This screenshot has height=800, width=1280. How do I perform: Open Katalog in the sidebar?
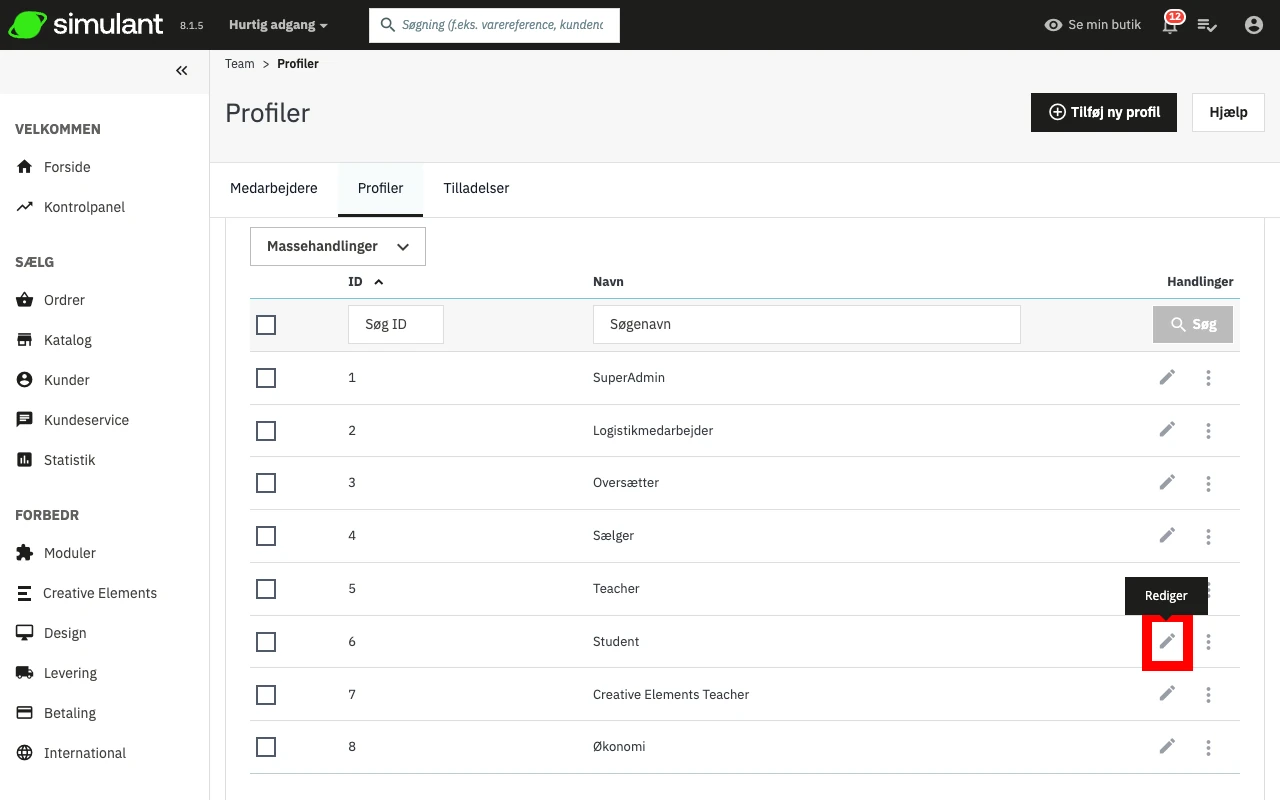pyautogui.click(x=67, y=340)
